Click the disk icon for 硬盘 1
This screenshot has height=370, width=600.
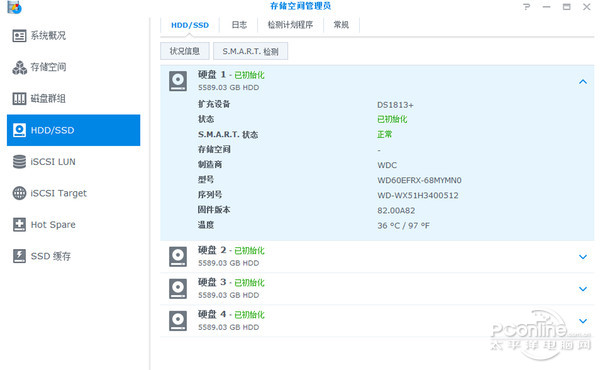(x=178, y=81)
